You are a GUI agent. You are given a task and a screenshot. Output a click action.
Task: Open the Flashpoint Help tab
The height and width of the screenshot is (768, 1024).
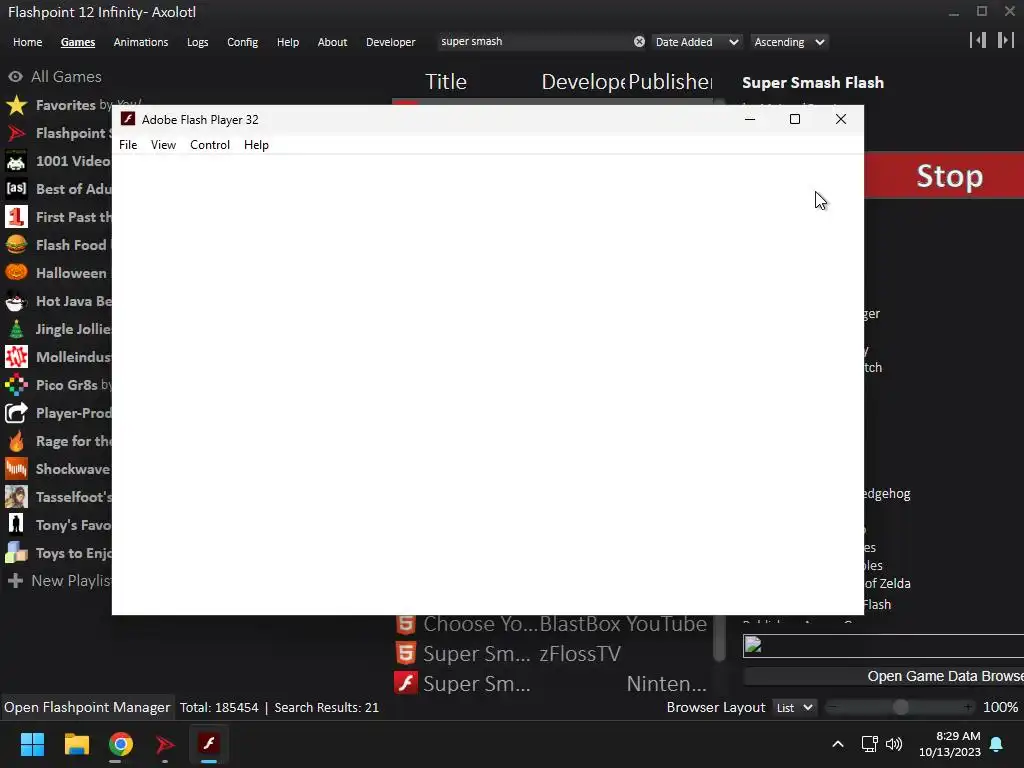pos(287,42)
